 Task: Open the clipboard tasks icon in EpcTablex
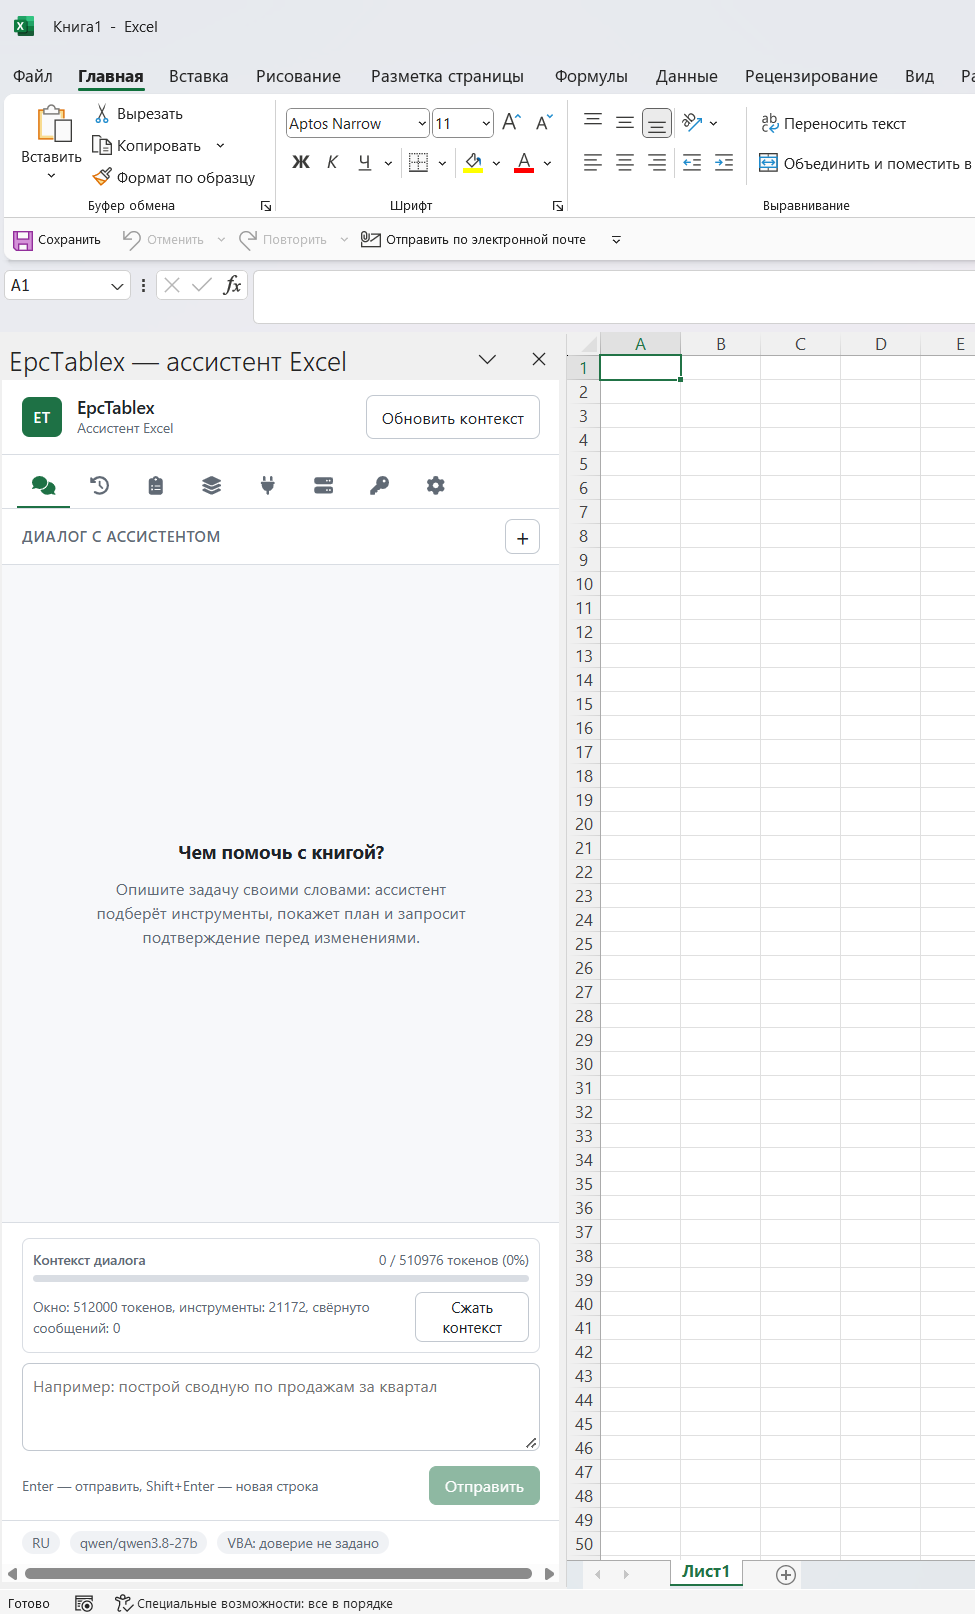pos(156,486)
